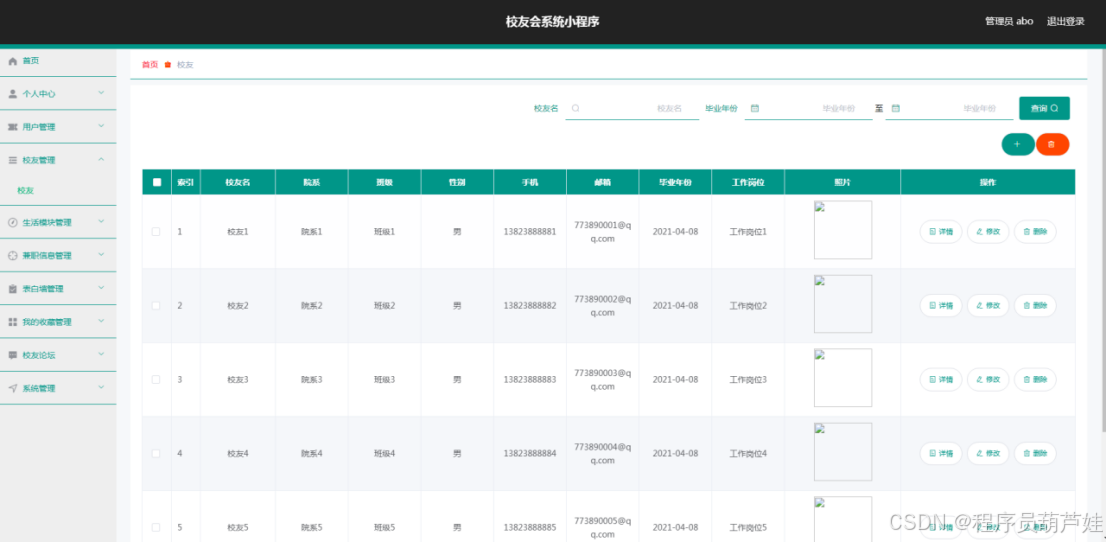1107x542 pixels.
Task: Click the 工作岗位3 cell
Action: click(x=748, y=380)
